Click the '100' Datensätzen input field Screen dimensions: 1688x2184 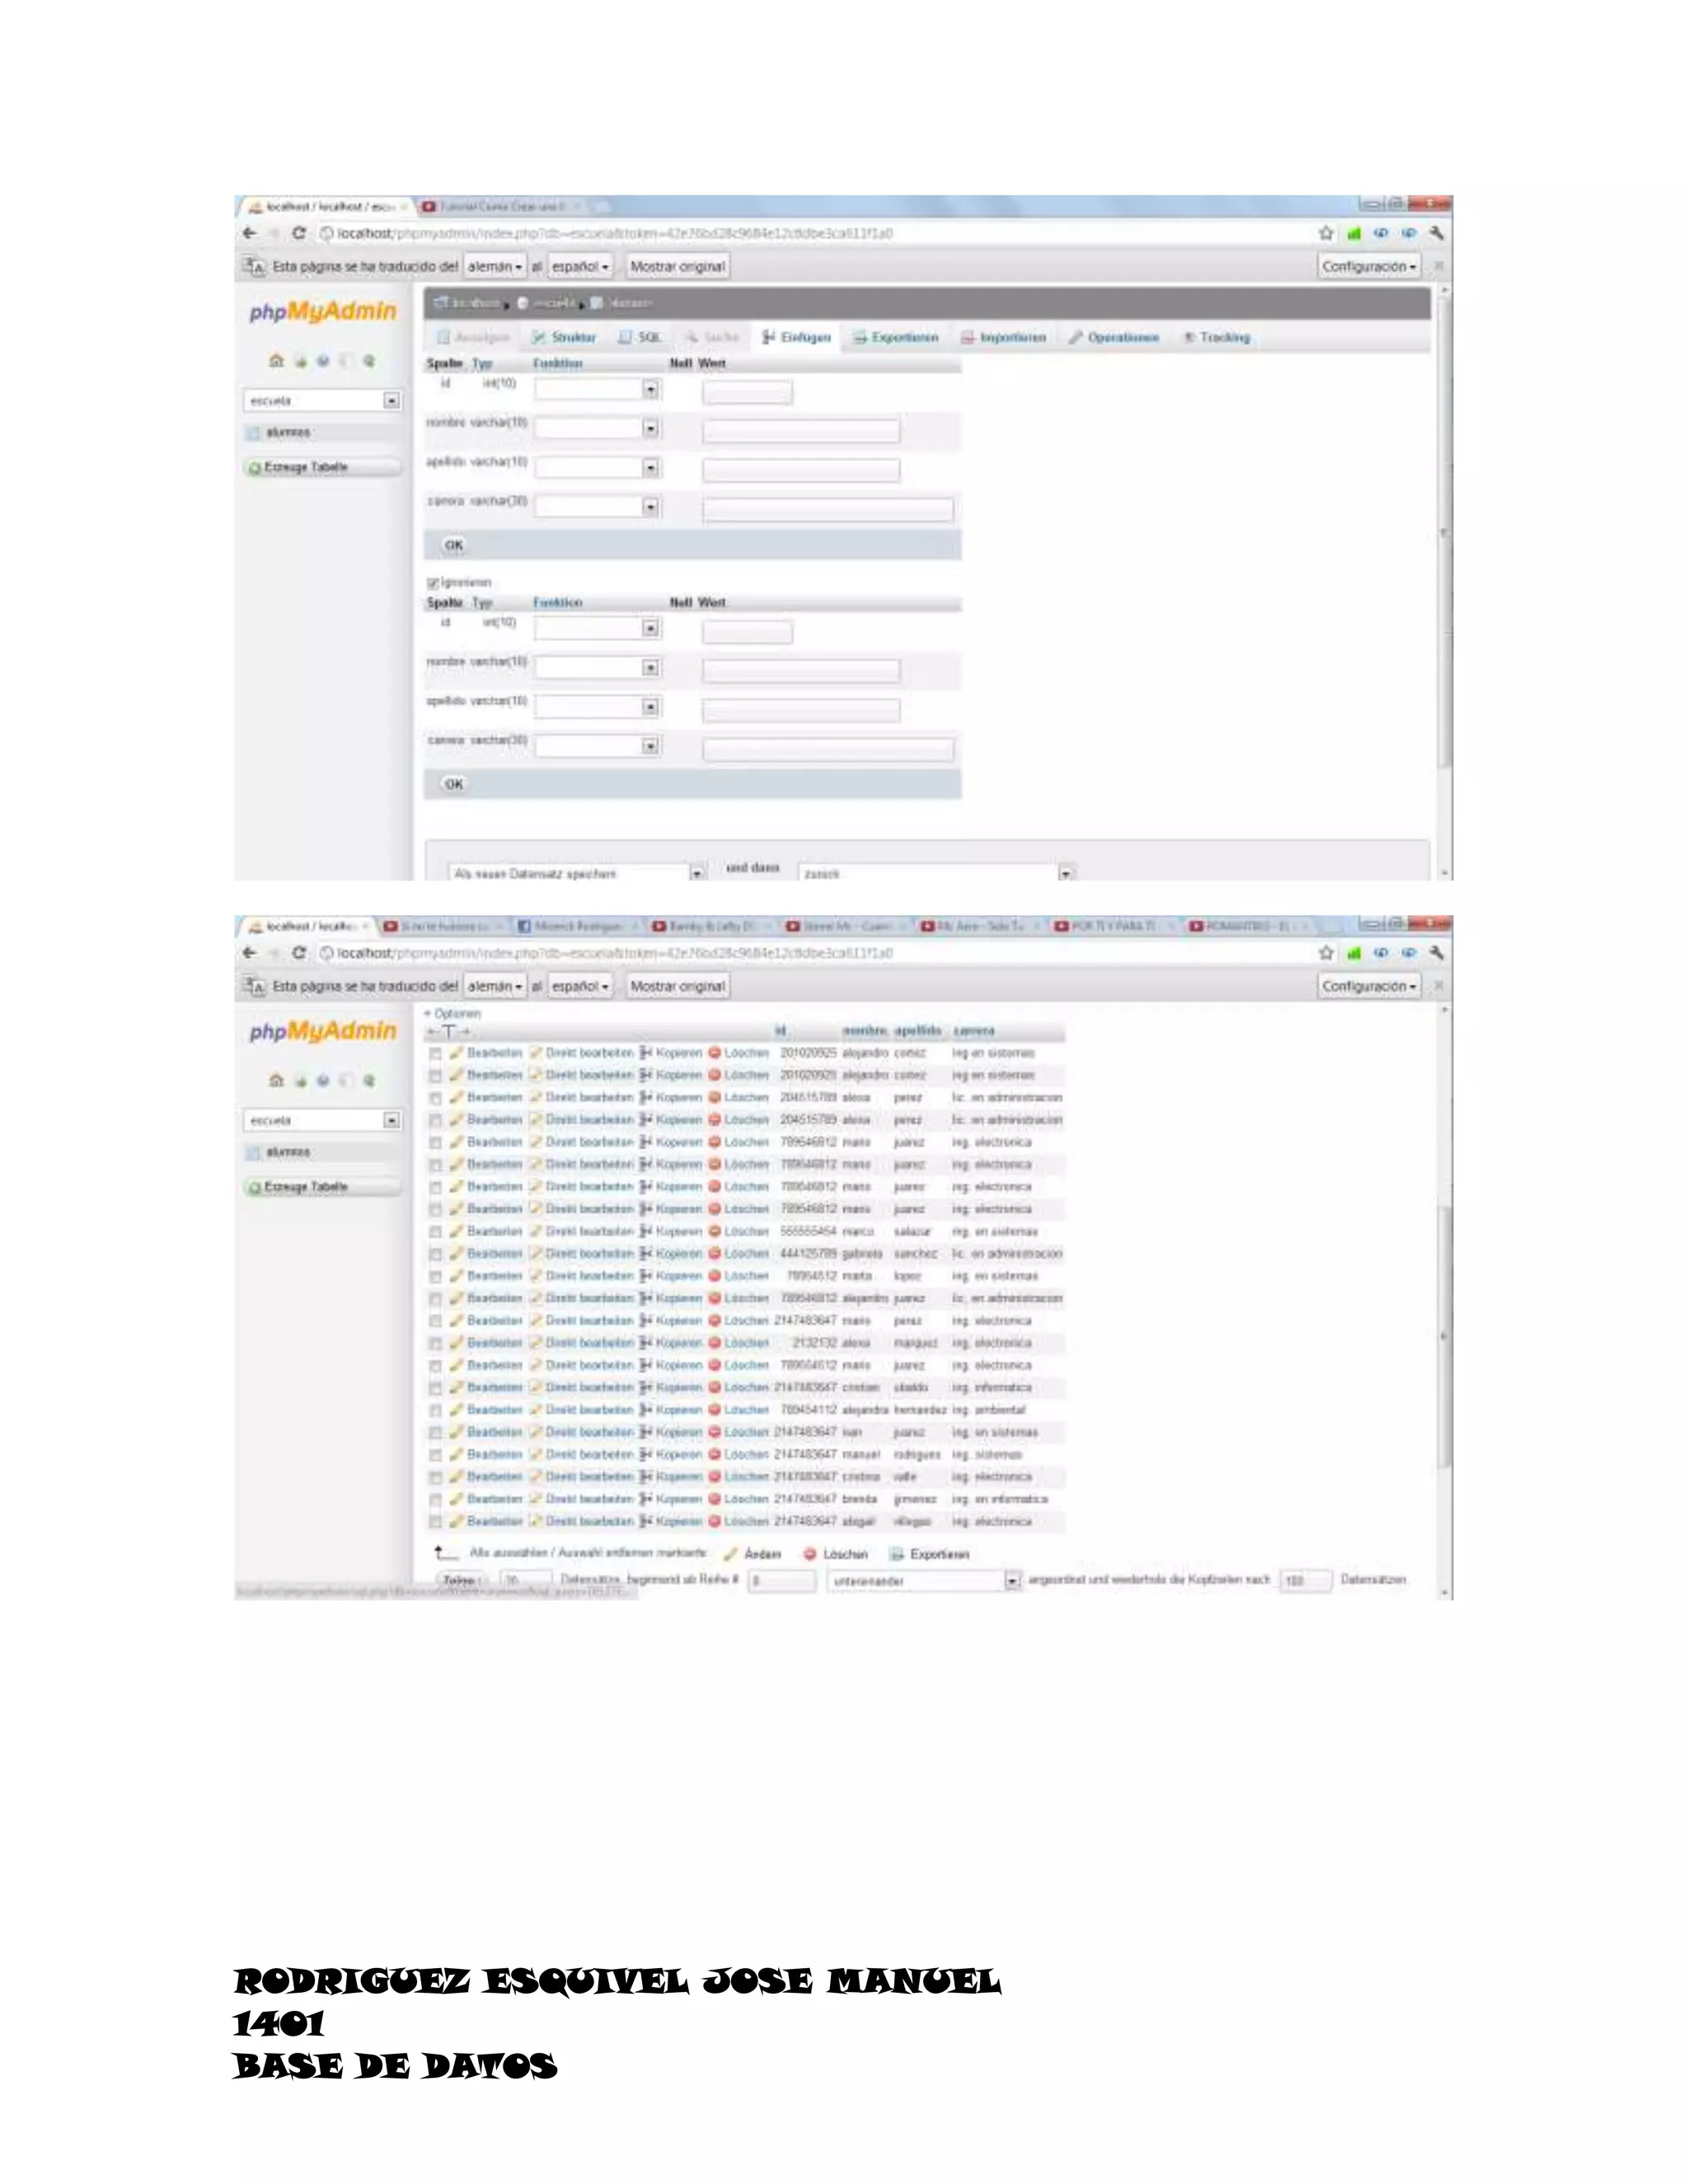(x=1304, y=1581)
